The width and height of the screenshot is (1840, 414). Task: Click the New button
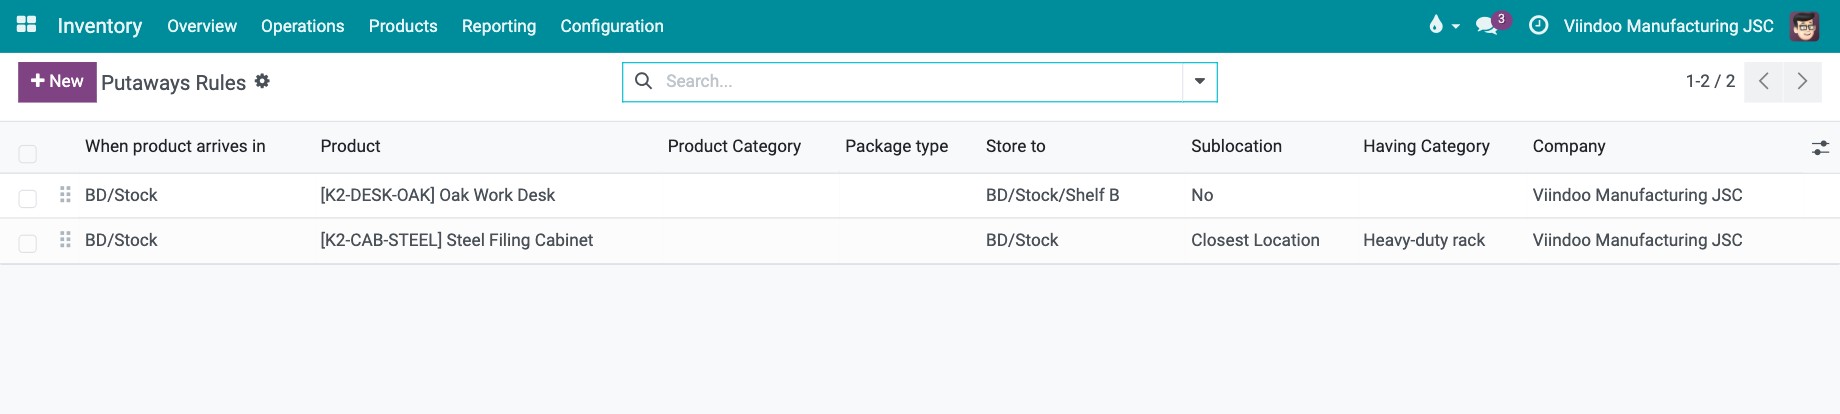click(x=57, y=82)
